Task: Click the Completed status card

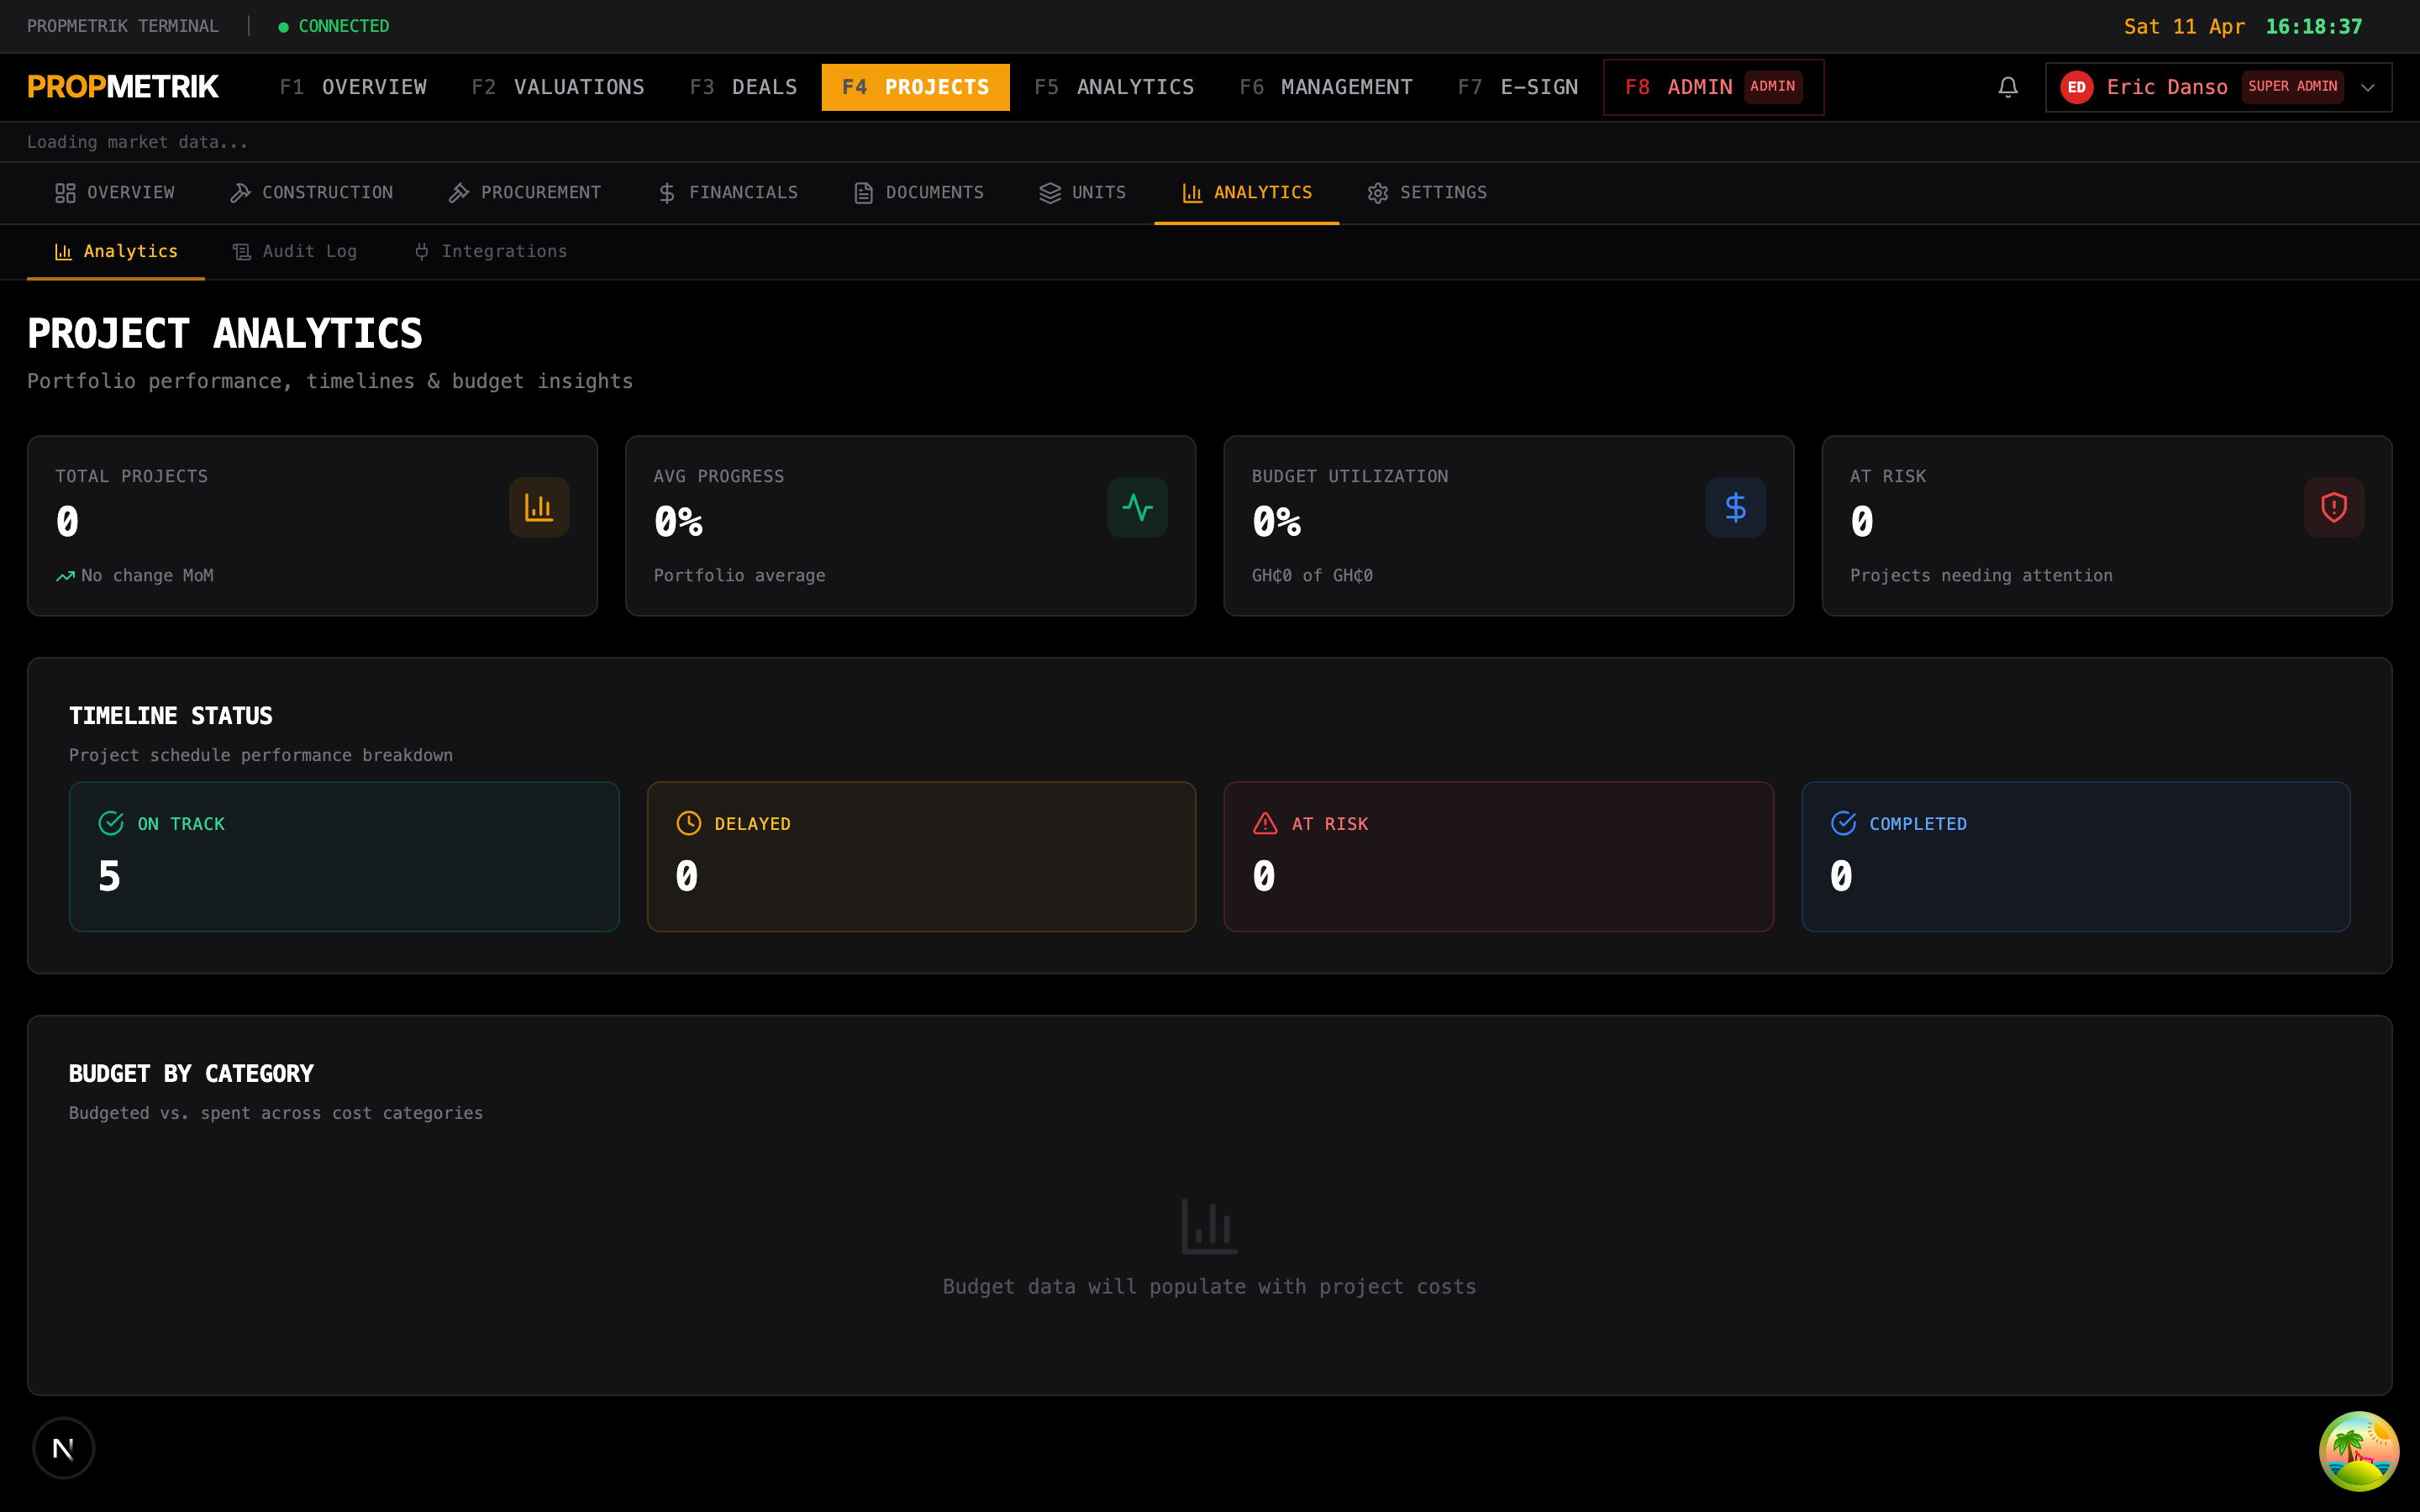Action: (x=2076, y=857)
